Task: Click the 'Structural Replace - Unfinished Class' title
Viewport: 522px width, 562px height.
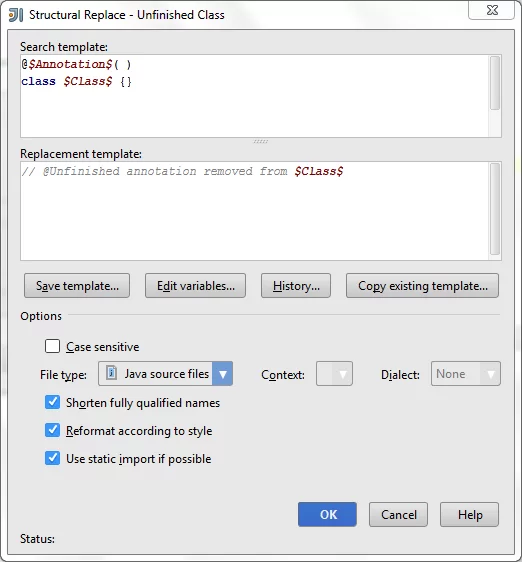Action: click(127, 15)
